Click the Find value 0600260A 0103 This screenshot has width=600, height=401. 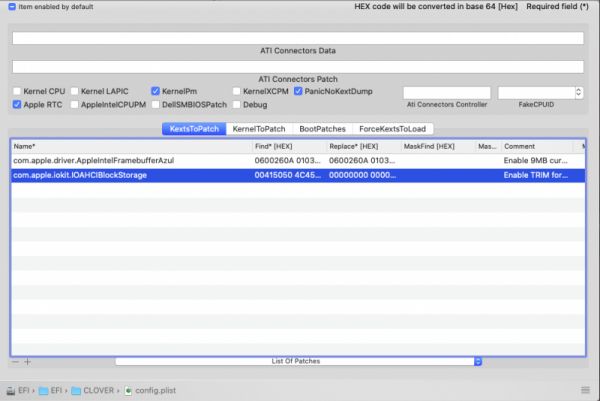click(288, 161)
